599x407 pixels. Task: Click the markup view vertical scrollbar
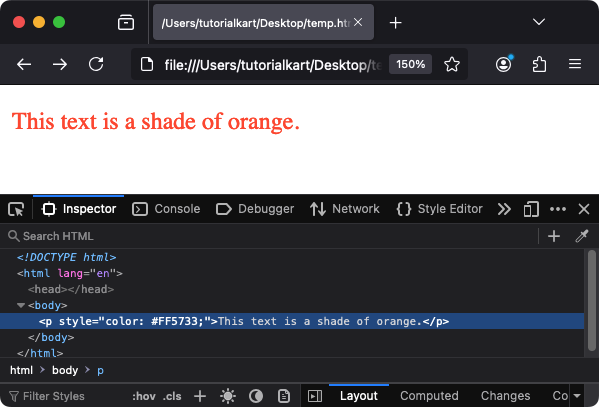[592, 301]
